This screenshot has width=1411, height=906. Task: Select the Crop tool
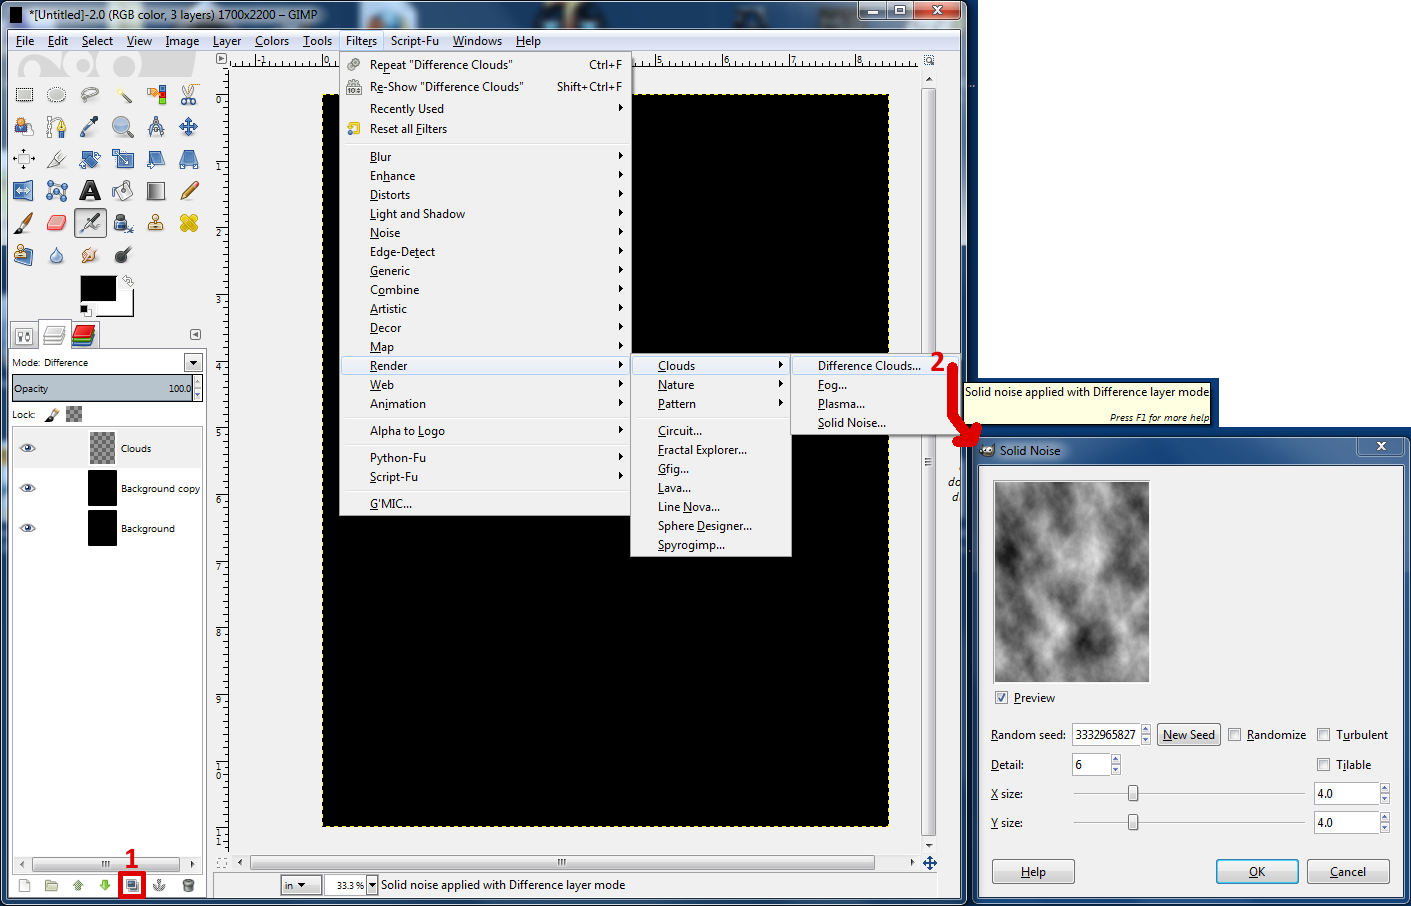pos(57,159)
